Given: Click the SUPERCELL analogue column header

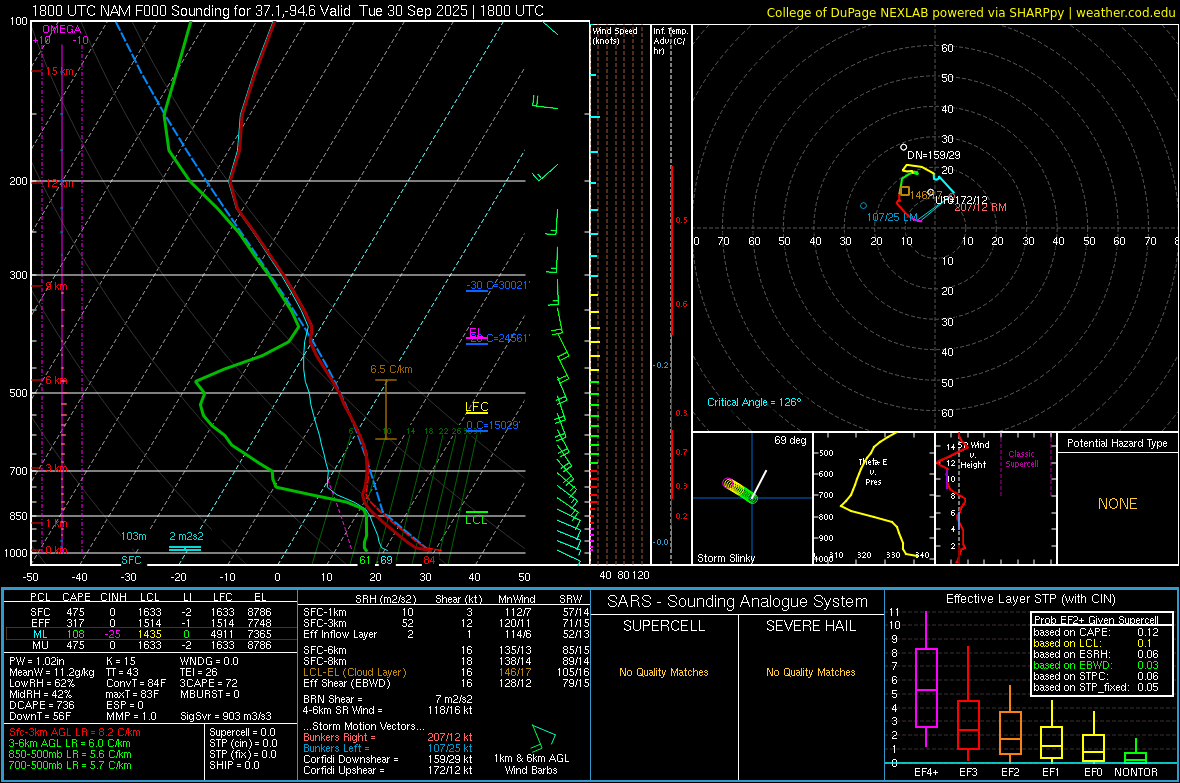Looking at the screenshot, I should pos(664,626).
